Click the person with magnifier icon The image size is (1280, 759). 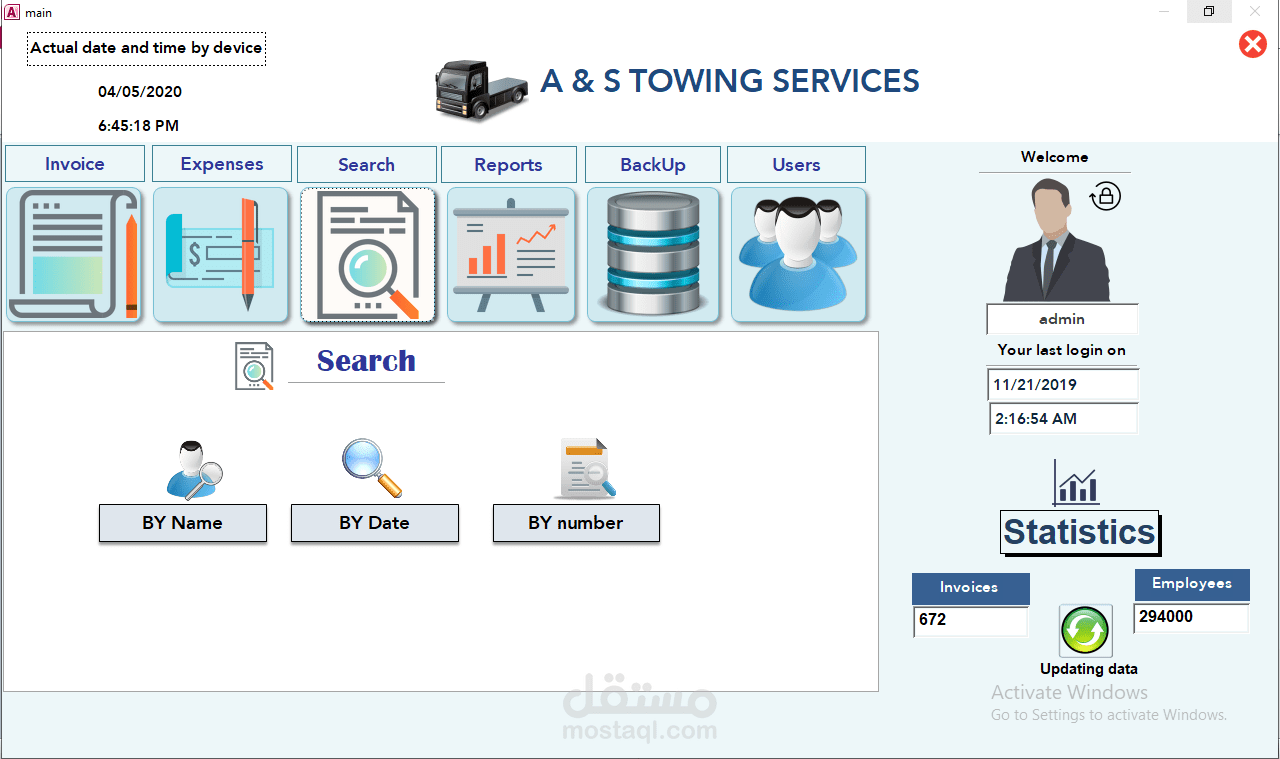(194, 469)
